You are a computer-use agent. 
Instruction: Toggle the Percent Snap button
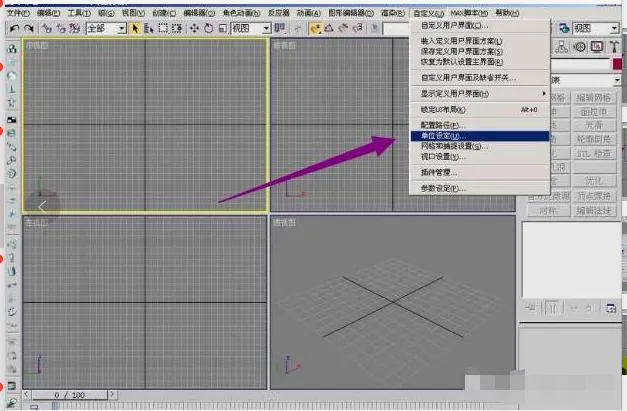pos(343,28)
